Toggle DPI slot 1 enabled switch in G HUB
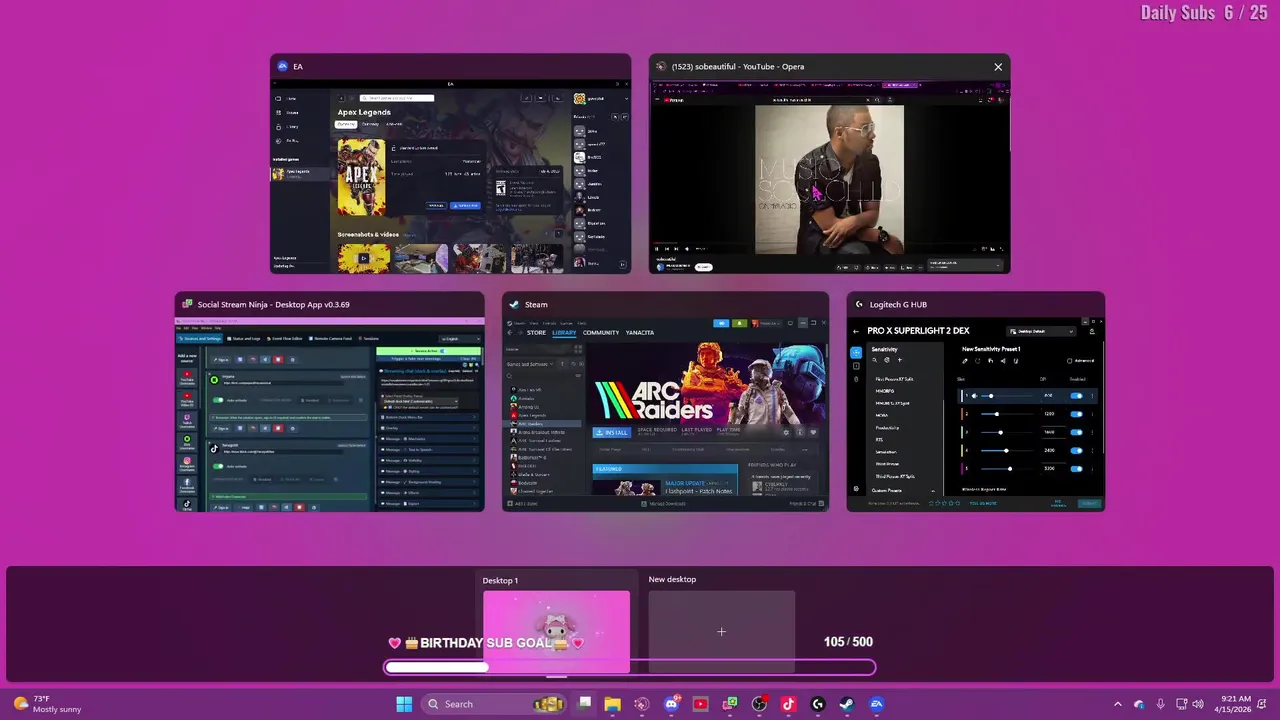 [x=1077, y=396]
